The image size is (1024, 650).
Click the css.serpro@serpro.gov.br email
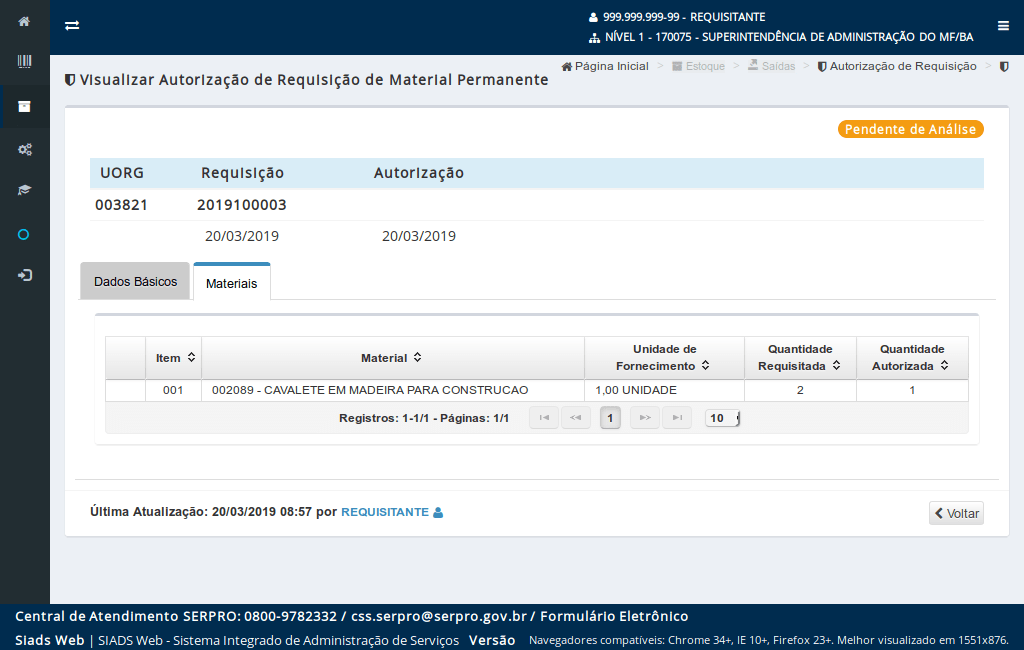pyautogui.click(x=439, y=617)
